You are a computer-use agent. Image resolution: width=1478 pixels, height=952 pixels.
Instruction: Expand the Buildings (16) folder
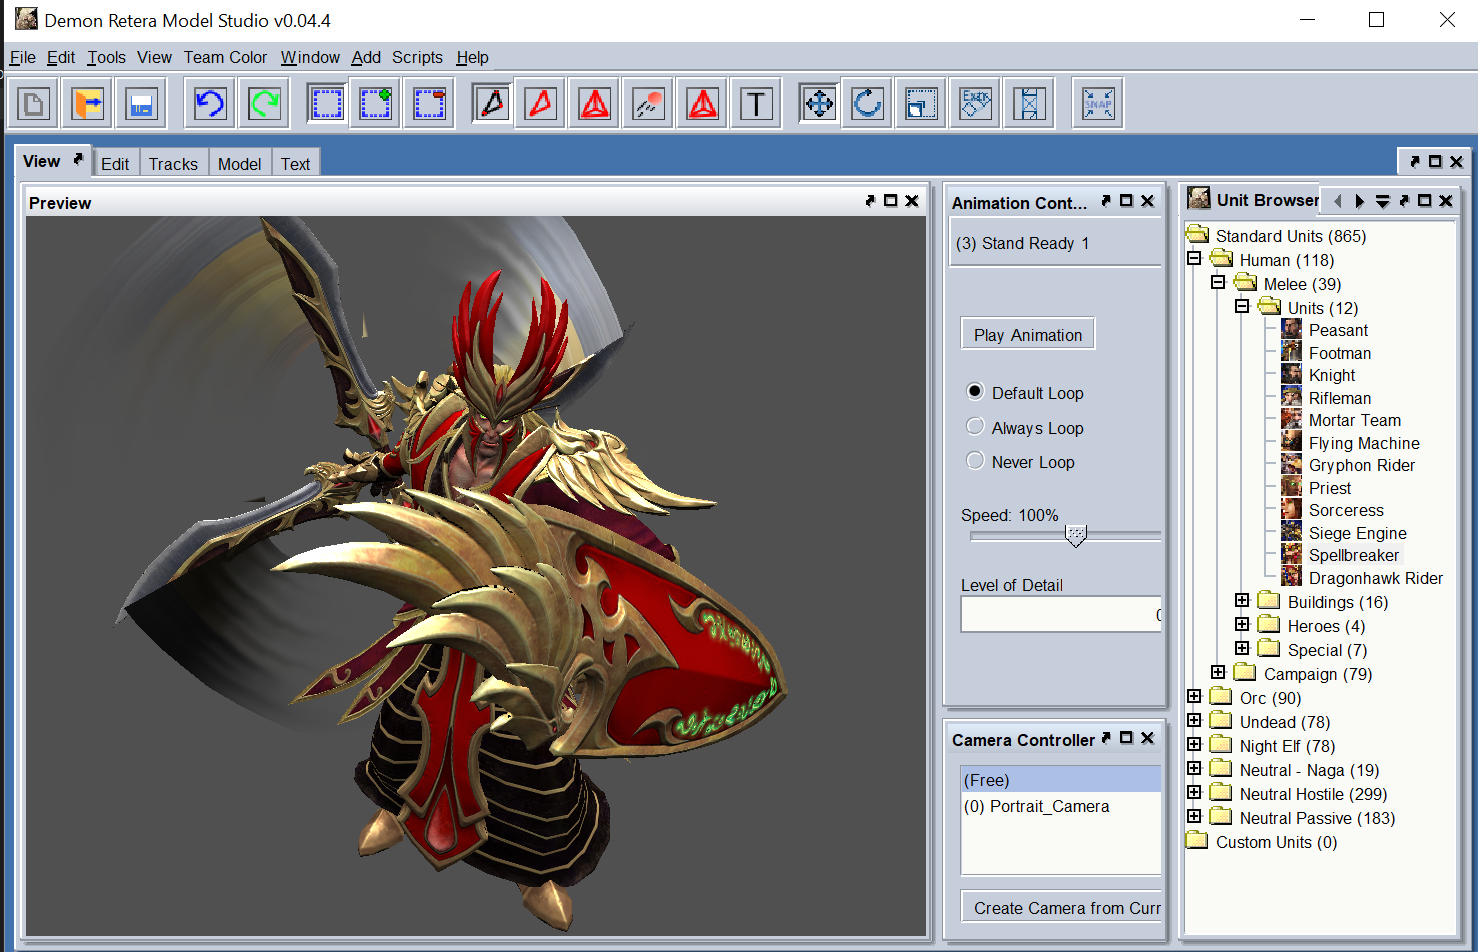pos(1242,600)
